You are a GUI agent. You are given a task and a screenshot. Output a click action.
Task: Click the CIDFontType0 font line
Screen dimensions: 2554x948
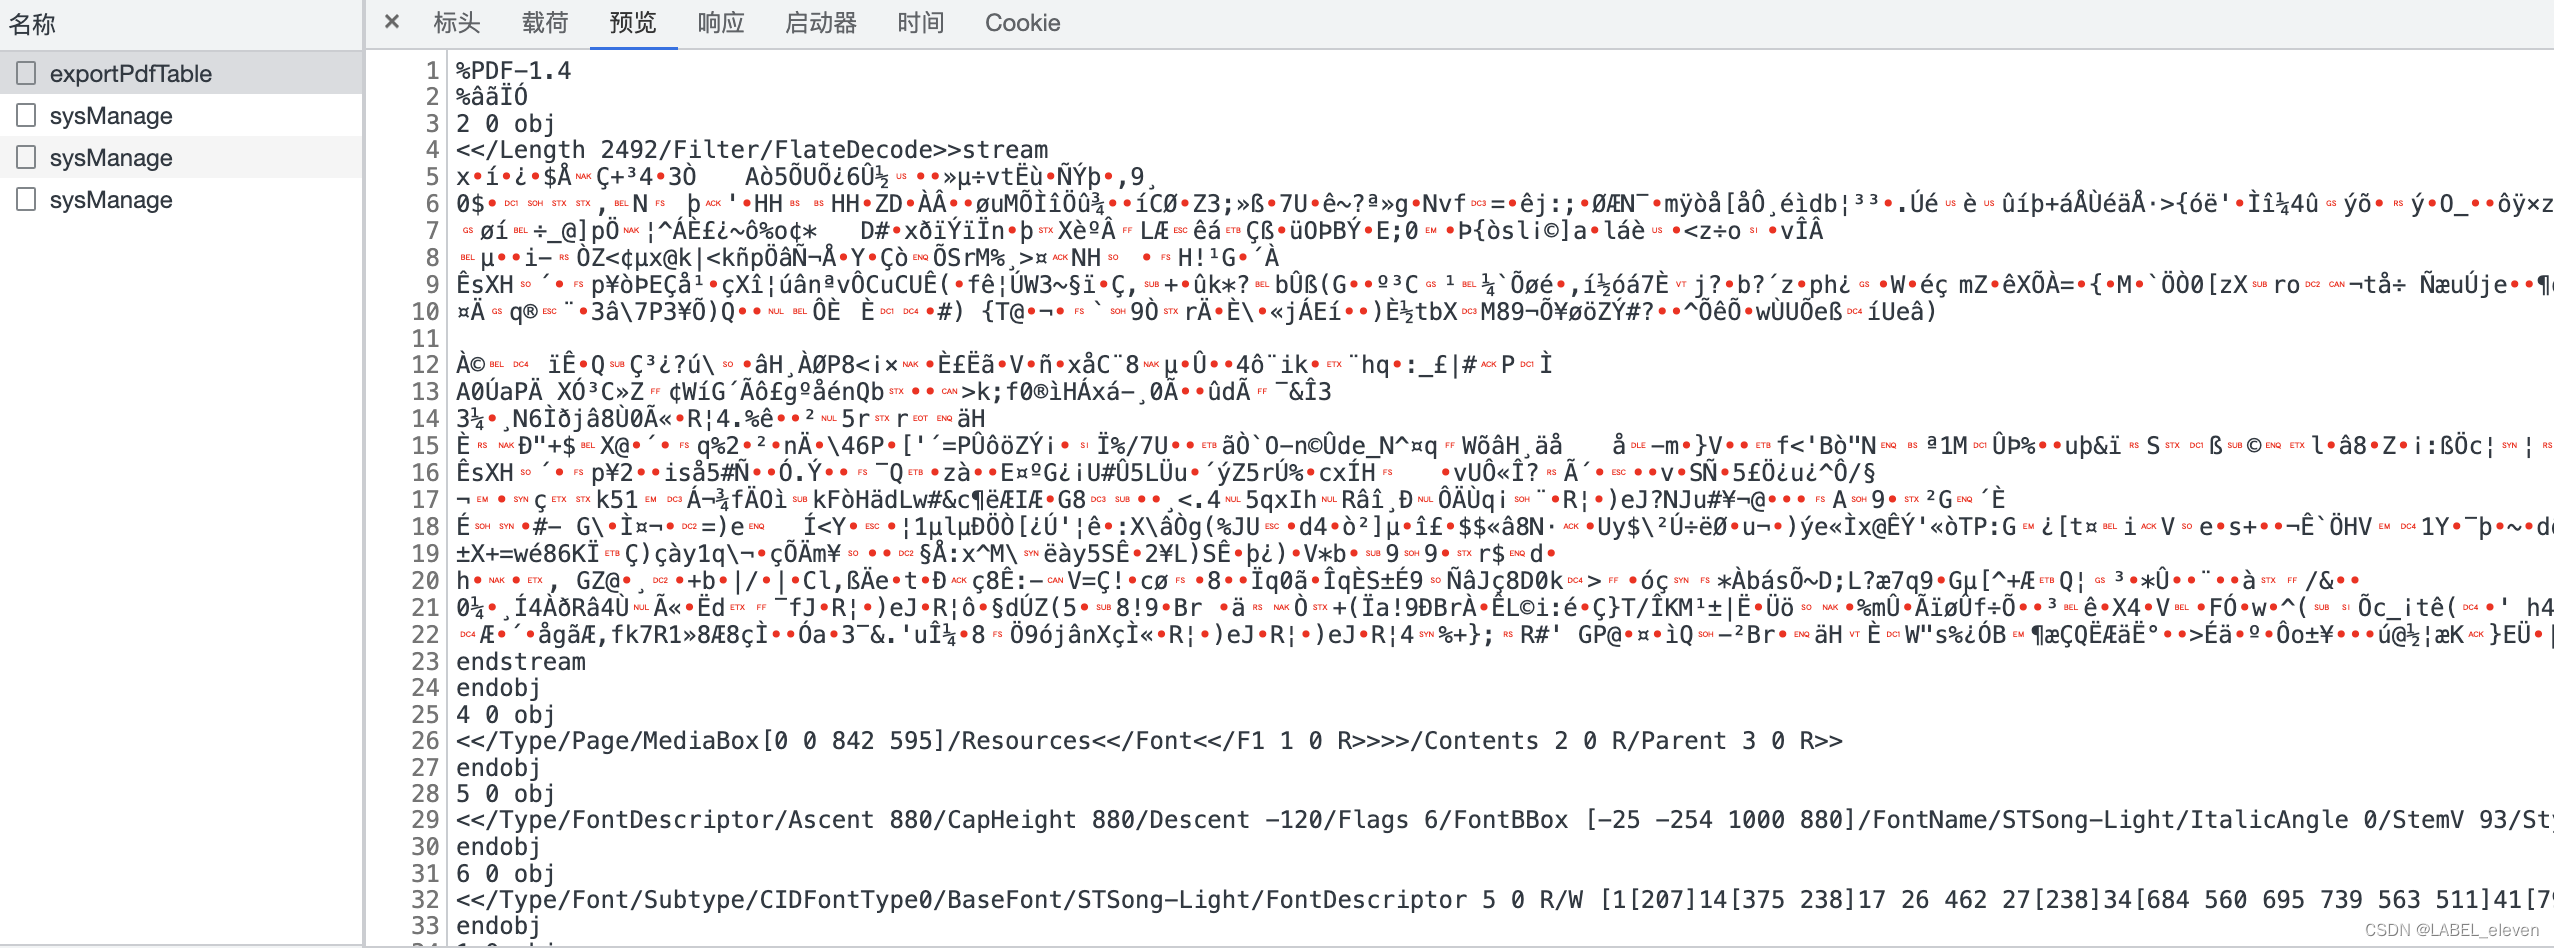point(1505,900)
